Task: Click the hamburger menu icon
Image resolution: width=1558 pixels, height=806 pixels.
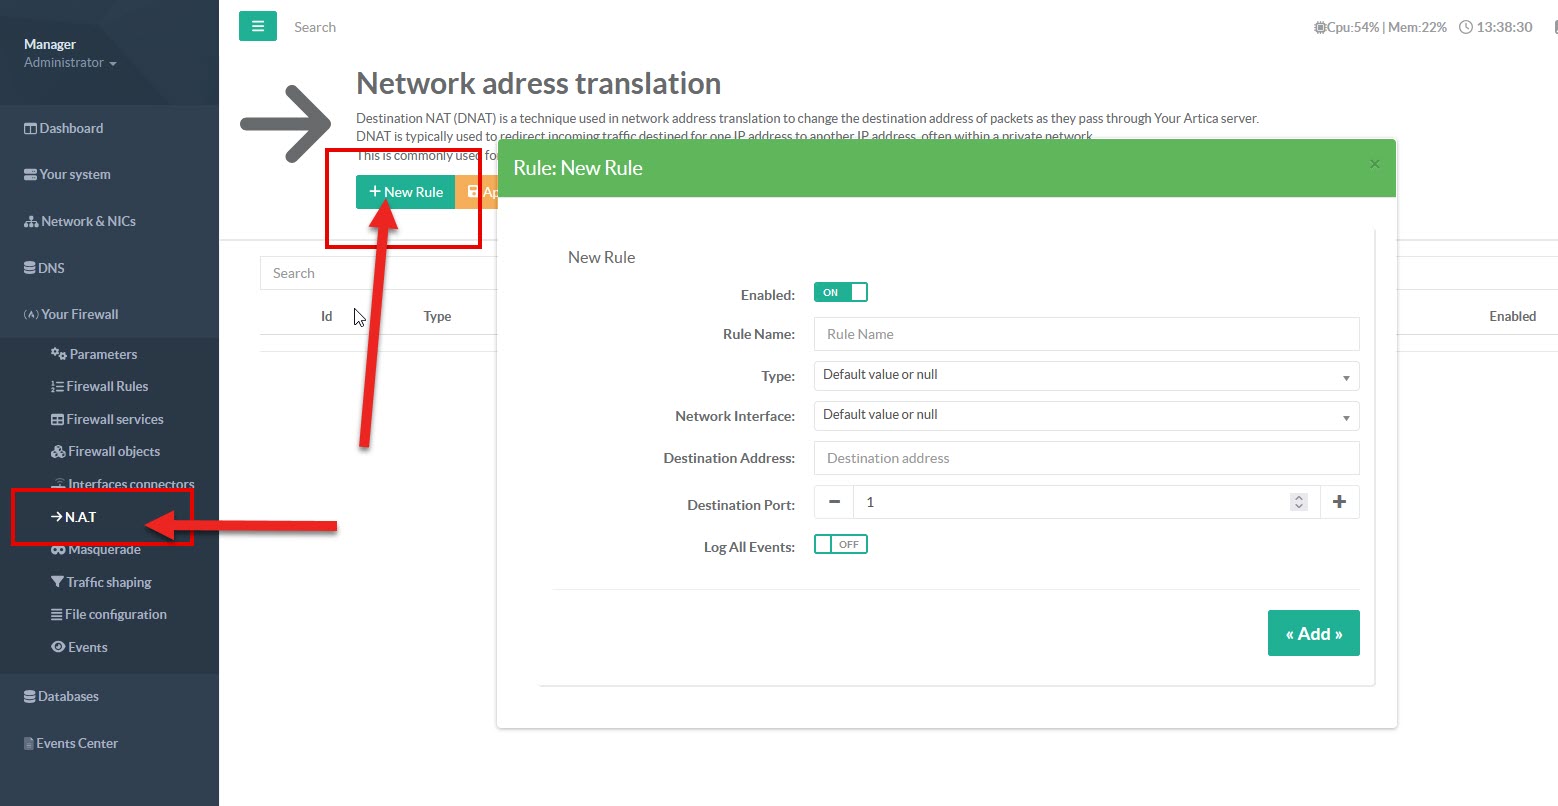Action: (257, 27)
